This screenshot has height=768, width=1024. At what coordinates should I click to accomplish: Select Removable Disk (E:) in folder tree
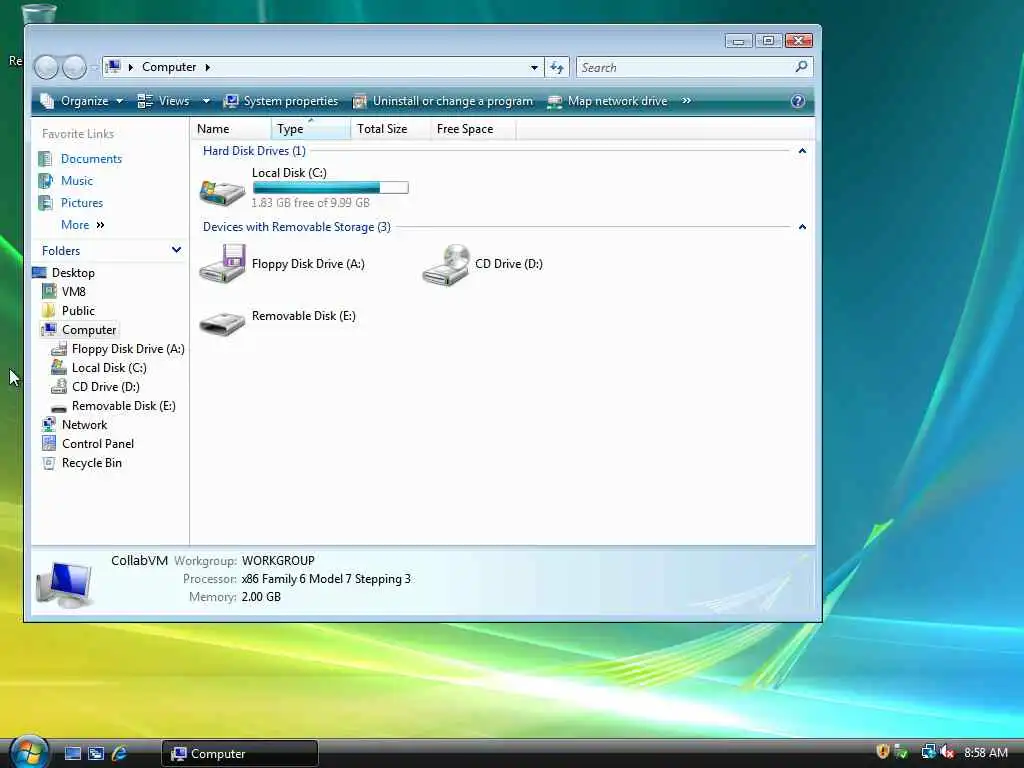[123, 406]
